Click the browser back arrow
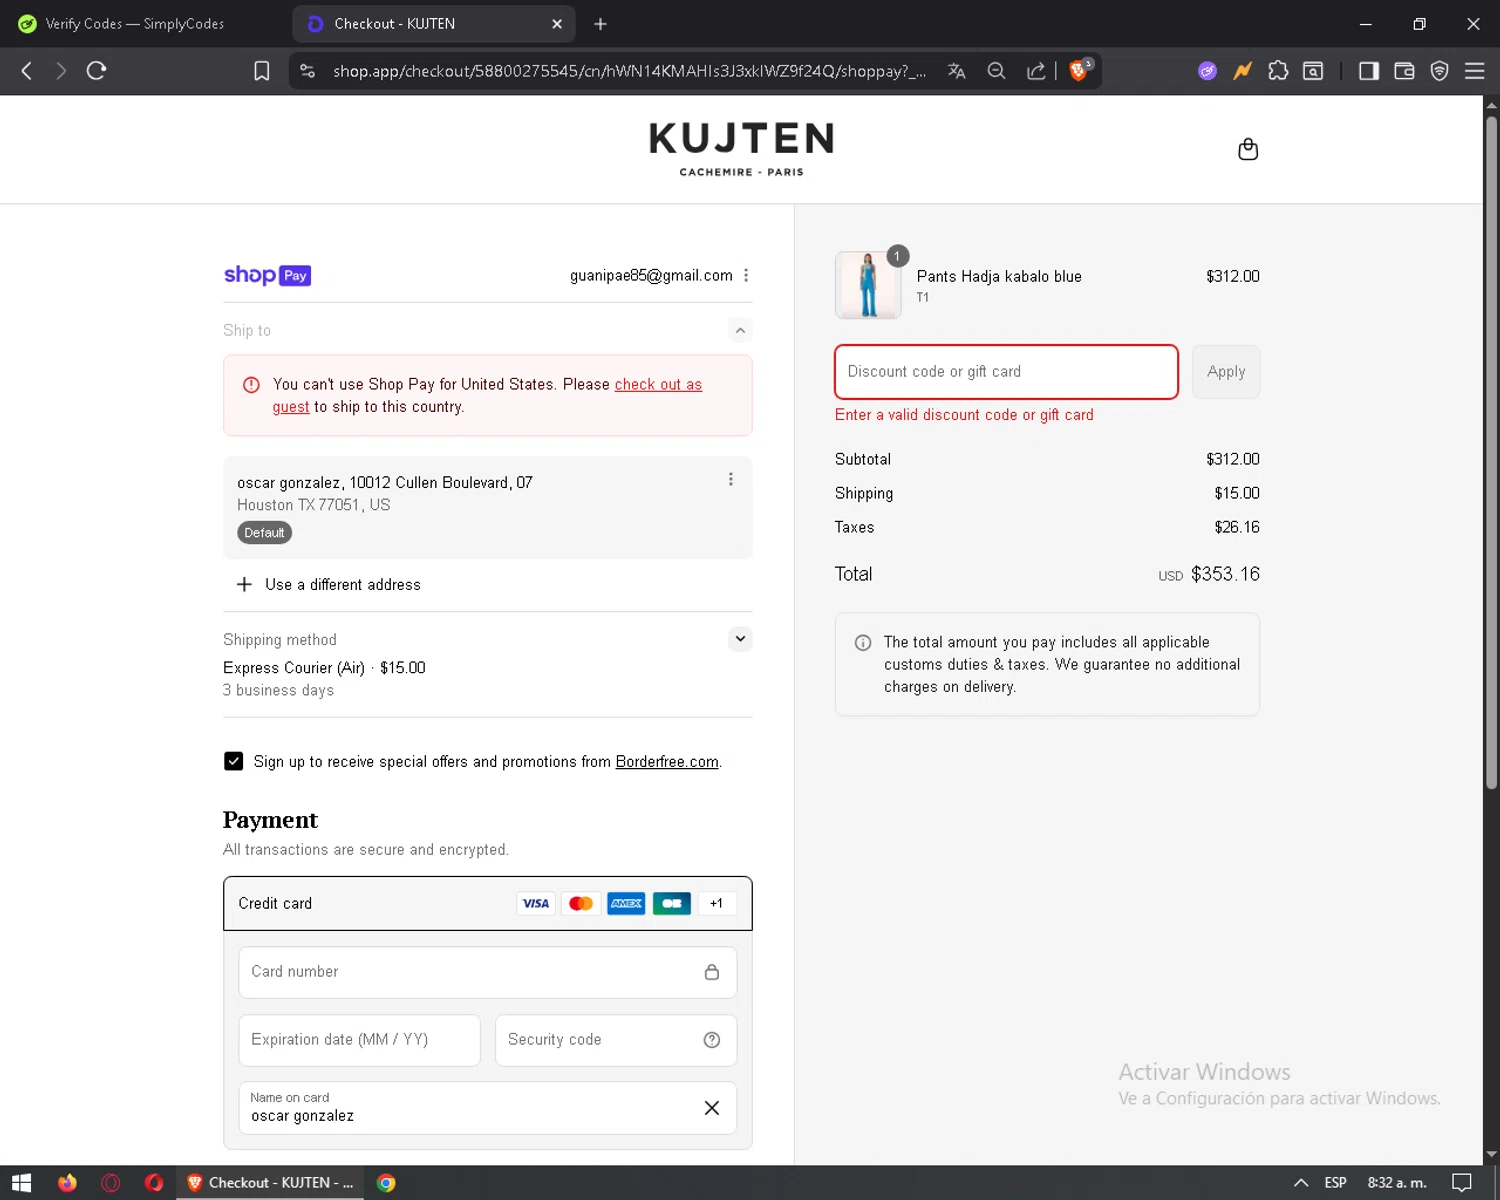1500x1200 pixels. pos(27,71)
